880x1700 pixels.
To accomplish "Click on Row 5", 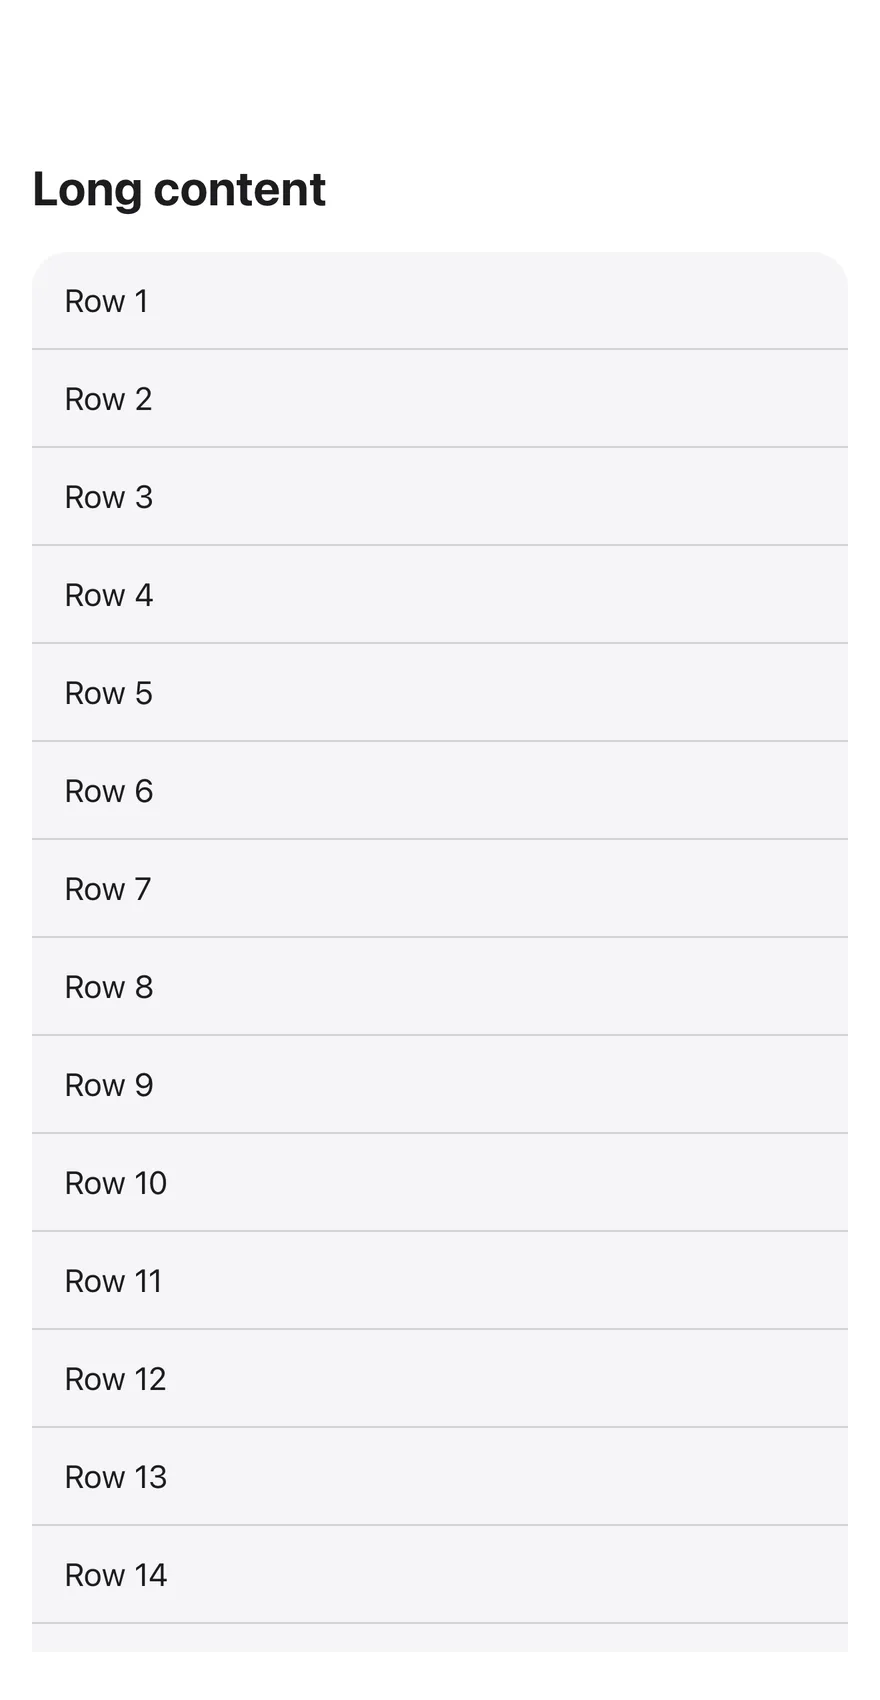I will pyautogui.click(x=440, y=693).
